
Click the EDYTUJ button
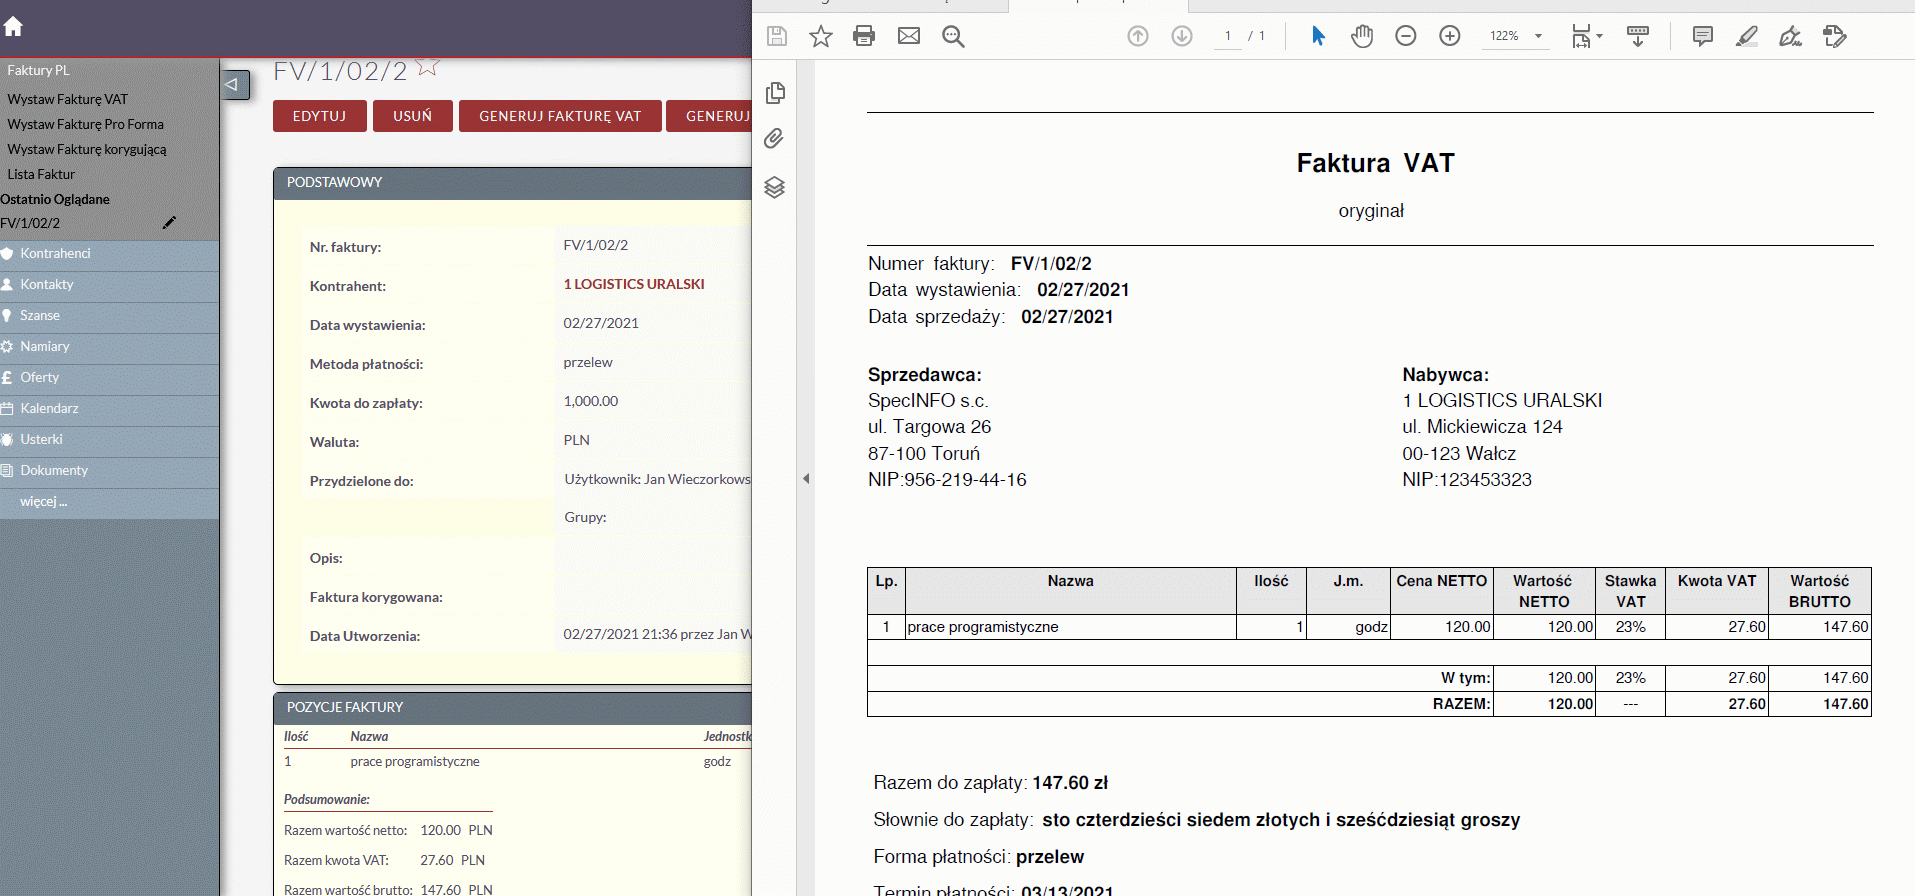tap(320, 116)
